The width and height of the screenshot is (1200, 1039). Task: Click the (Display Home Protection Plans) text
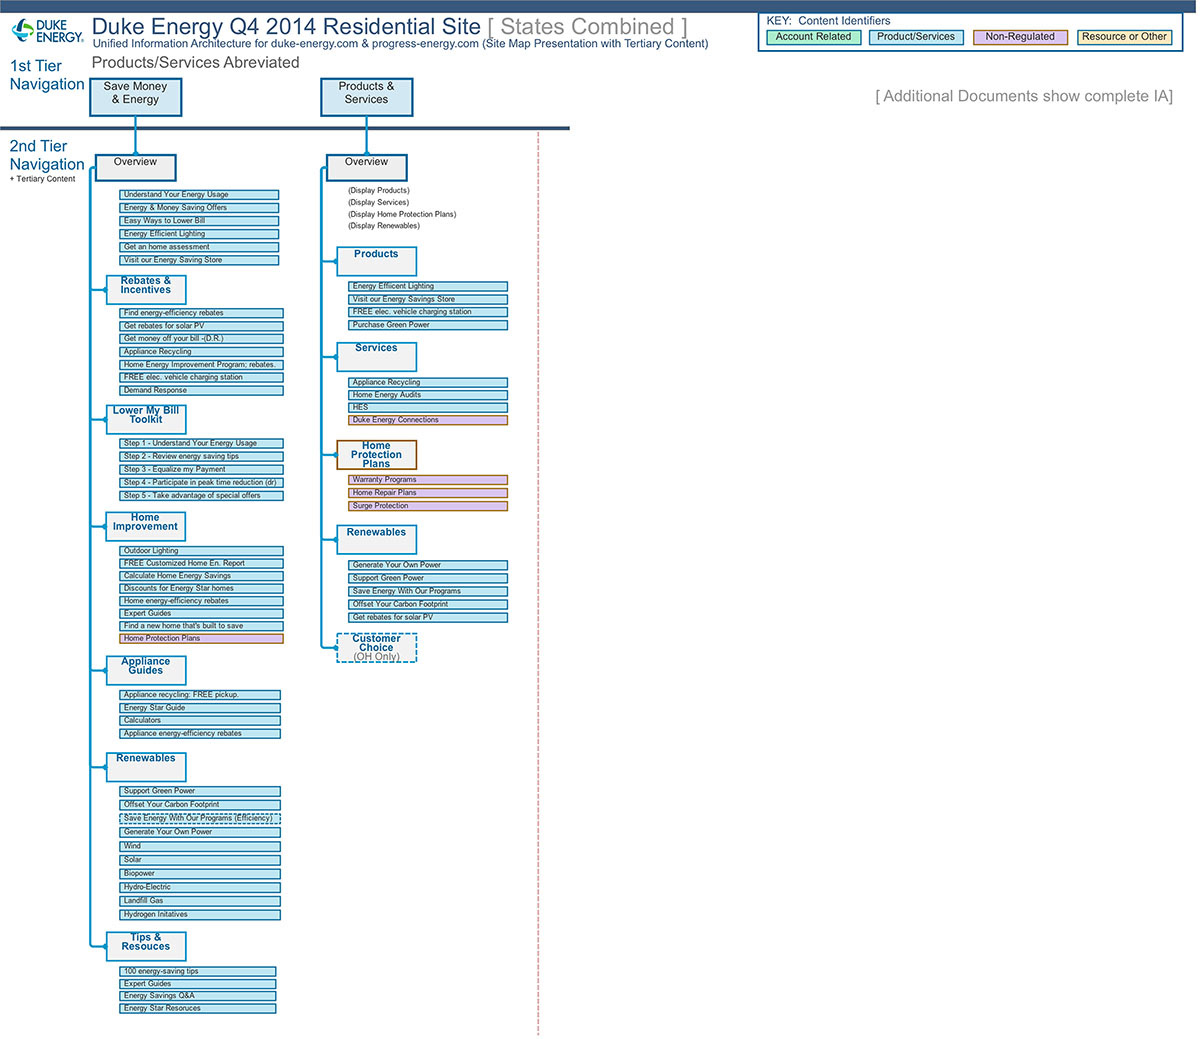tap(402, 214)
